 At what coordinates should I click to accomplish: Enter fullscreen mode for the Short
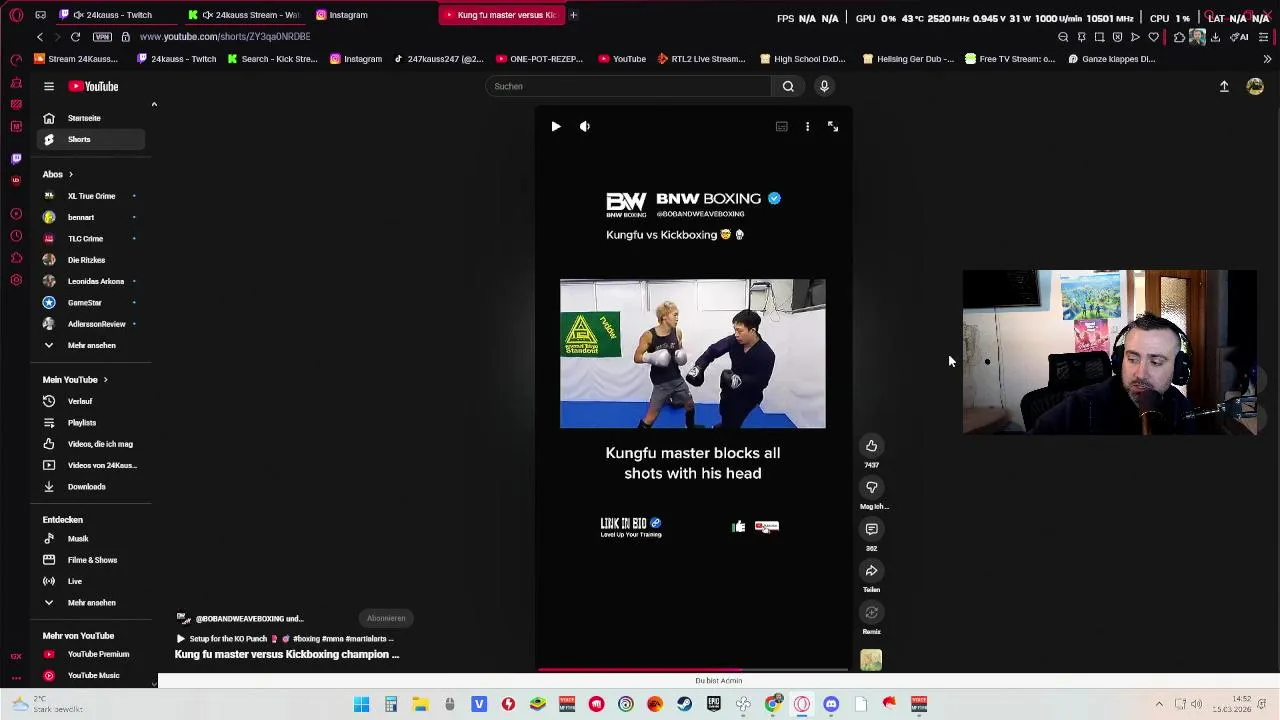pos(833,126)
